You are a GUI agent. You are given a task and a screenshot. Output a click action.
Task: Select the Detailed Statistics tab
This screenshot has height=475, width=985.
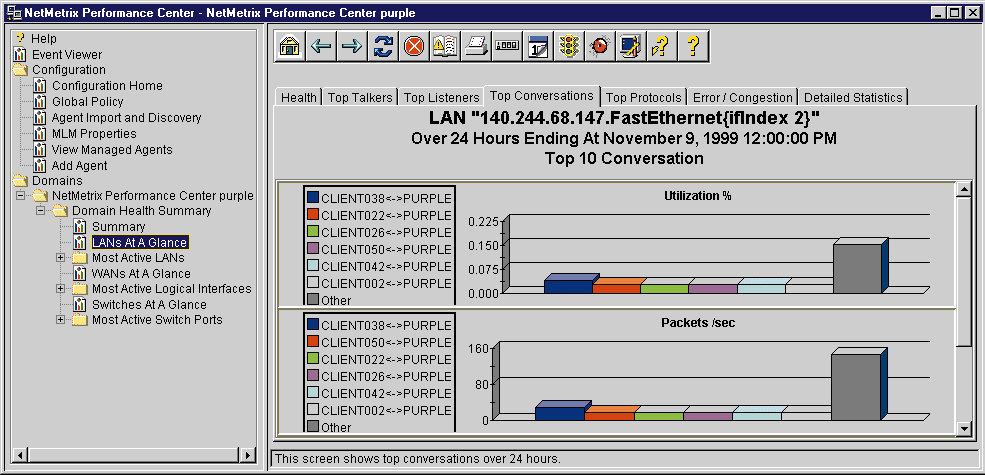coord(853,98)
